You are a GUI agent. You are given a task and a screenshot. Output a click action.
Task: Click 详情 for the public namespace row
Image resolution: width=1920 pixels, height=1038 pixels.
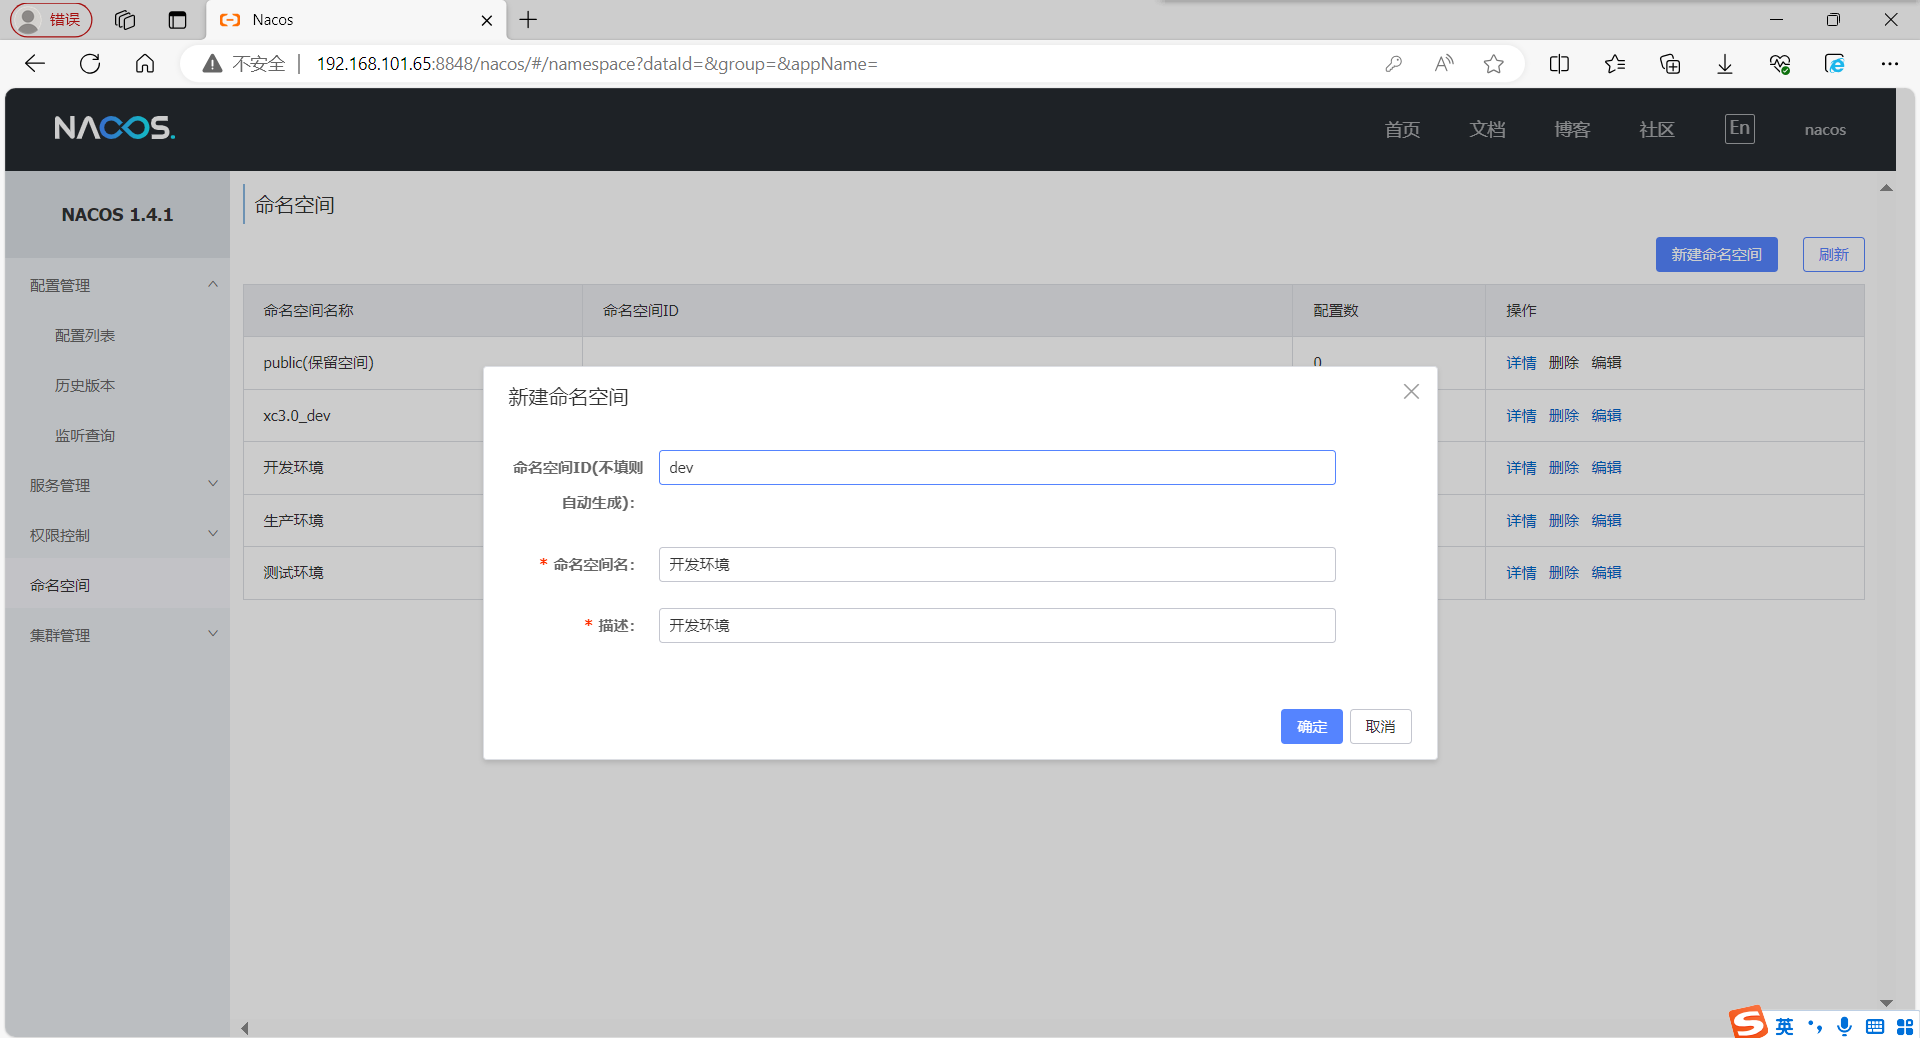[x=1521, y=363]
